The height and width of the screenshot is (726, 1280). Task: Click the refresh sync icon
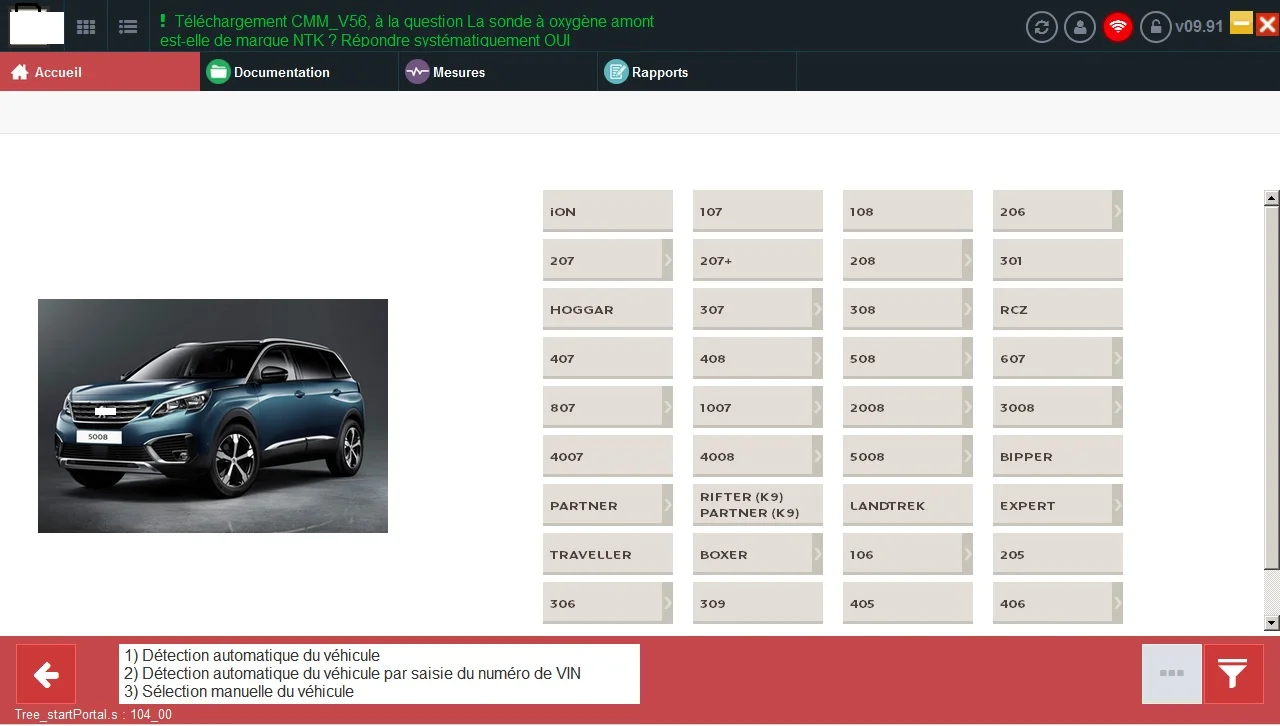click(1042, 27)
